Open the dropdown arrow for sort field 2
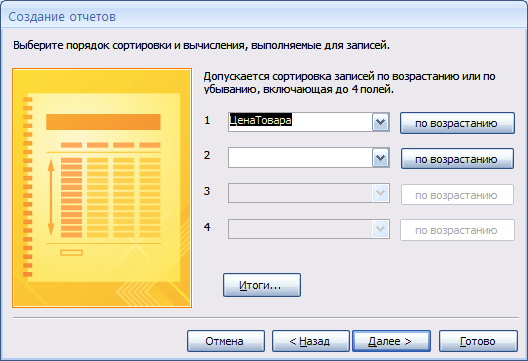The width and height of the screenshot is (528, 361). (381, 158)
